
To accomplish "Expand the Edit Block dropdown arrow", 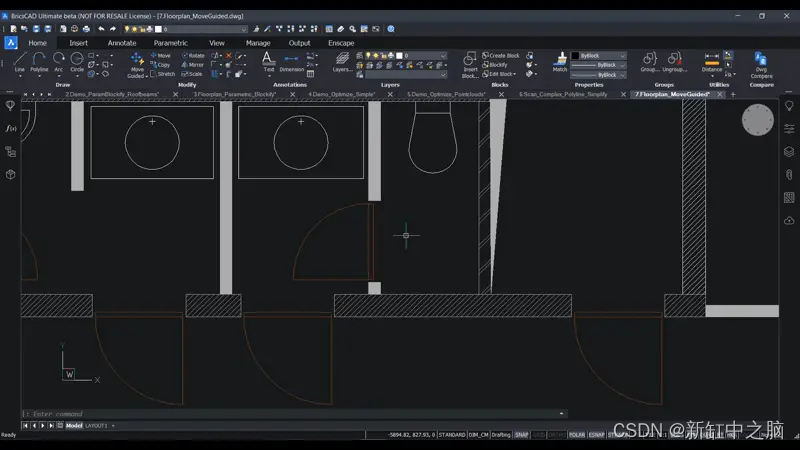I will [515, 74].
